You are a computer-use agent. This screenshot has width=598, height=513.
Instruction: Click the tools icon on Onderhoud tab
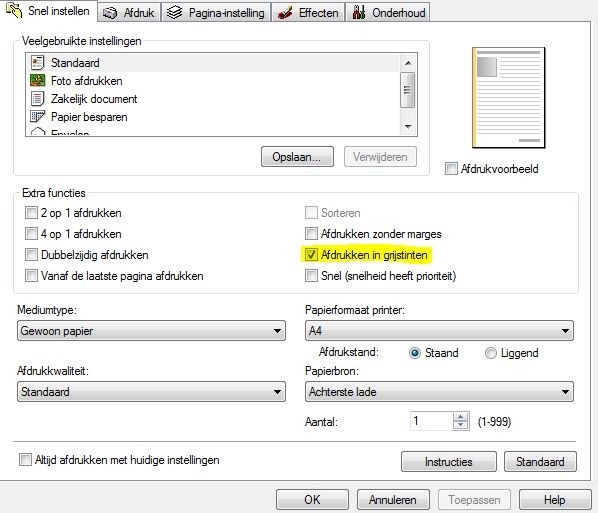click(x=358, y=12)
